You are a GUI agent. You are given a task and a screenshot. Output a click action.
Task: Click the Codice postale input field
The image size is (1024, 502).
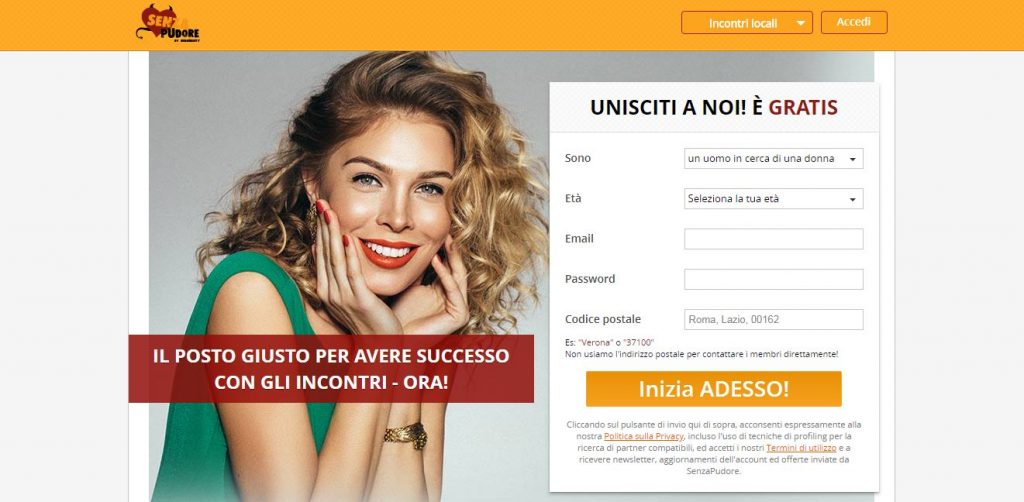[773, 320]
